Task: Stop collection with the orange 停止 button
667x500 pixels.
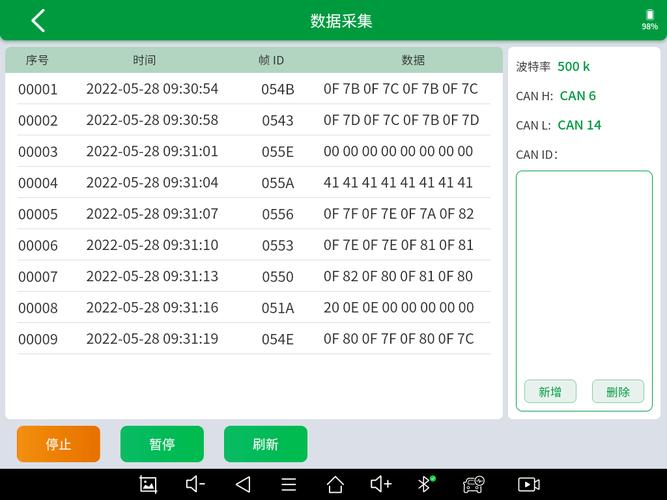Action: tap(59, 444)
